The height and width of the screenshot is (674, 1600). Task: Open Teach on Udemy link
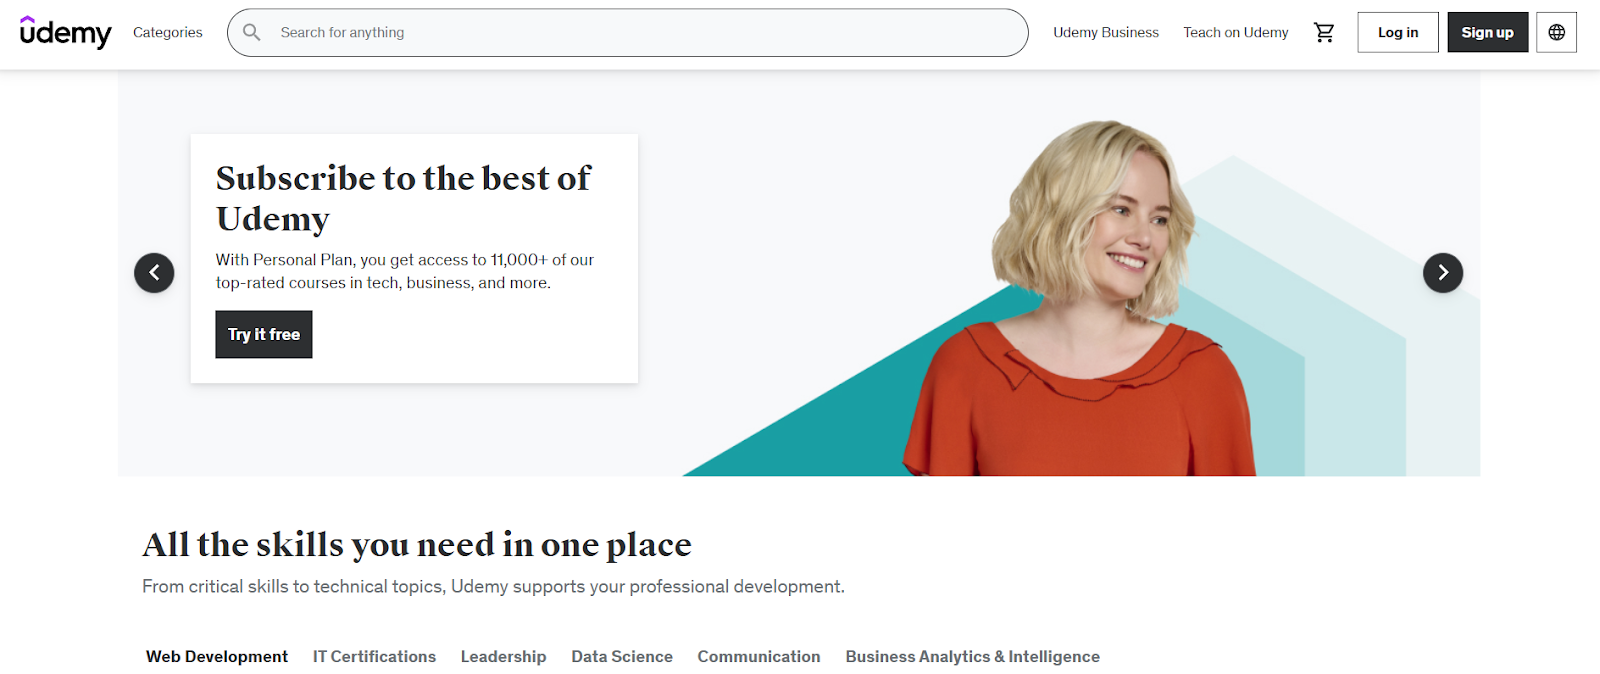[1236, 33]
